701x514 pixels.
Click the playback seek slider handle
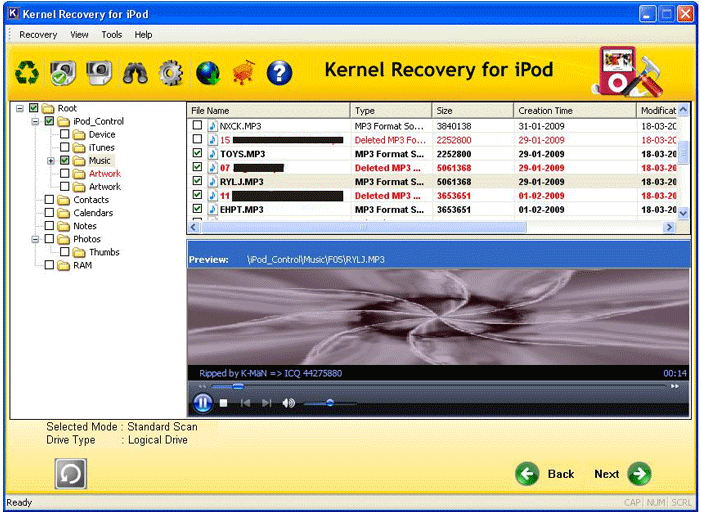[238, 386]
